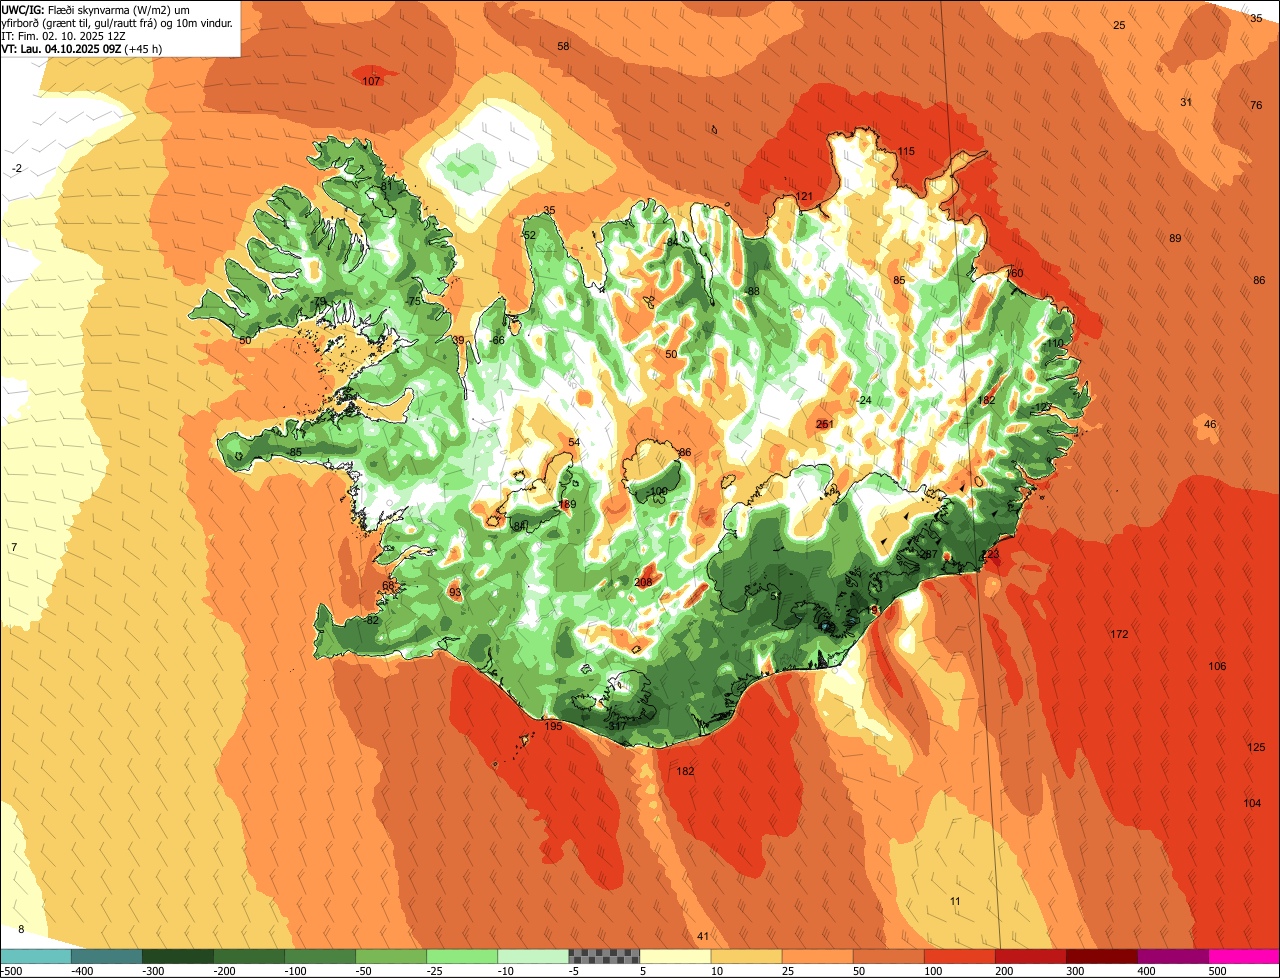Click the map value -2 at the left edge
Image resolution: width=1280 pixels, height=978 pixels.
coord(17,169)
